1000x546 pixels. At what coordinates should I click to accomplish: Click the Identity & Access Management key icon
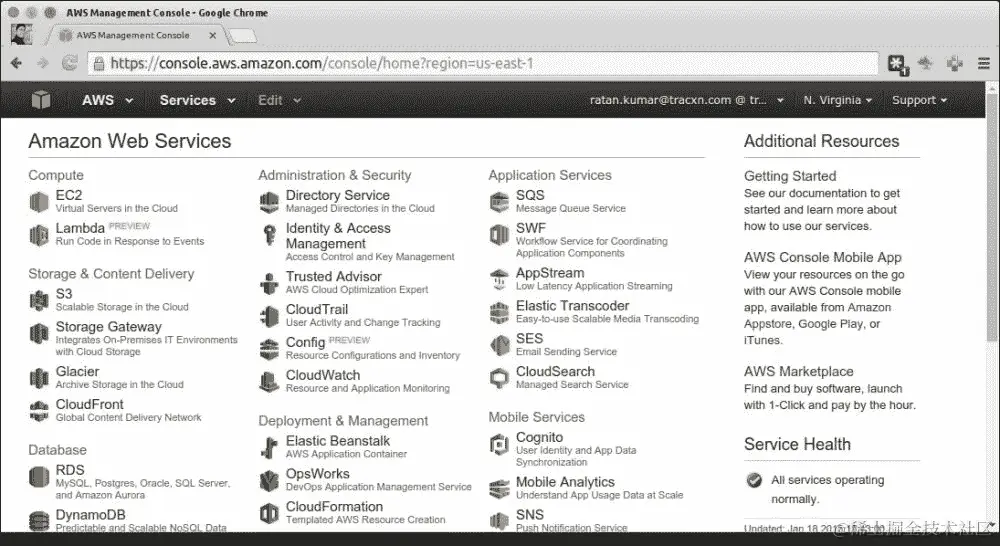269,235
